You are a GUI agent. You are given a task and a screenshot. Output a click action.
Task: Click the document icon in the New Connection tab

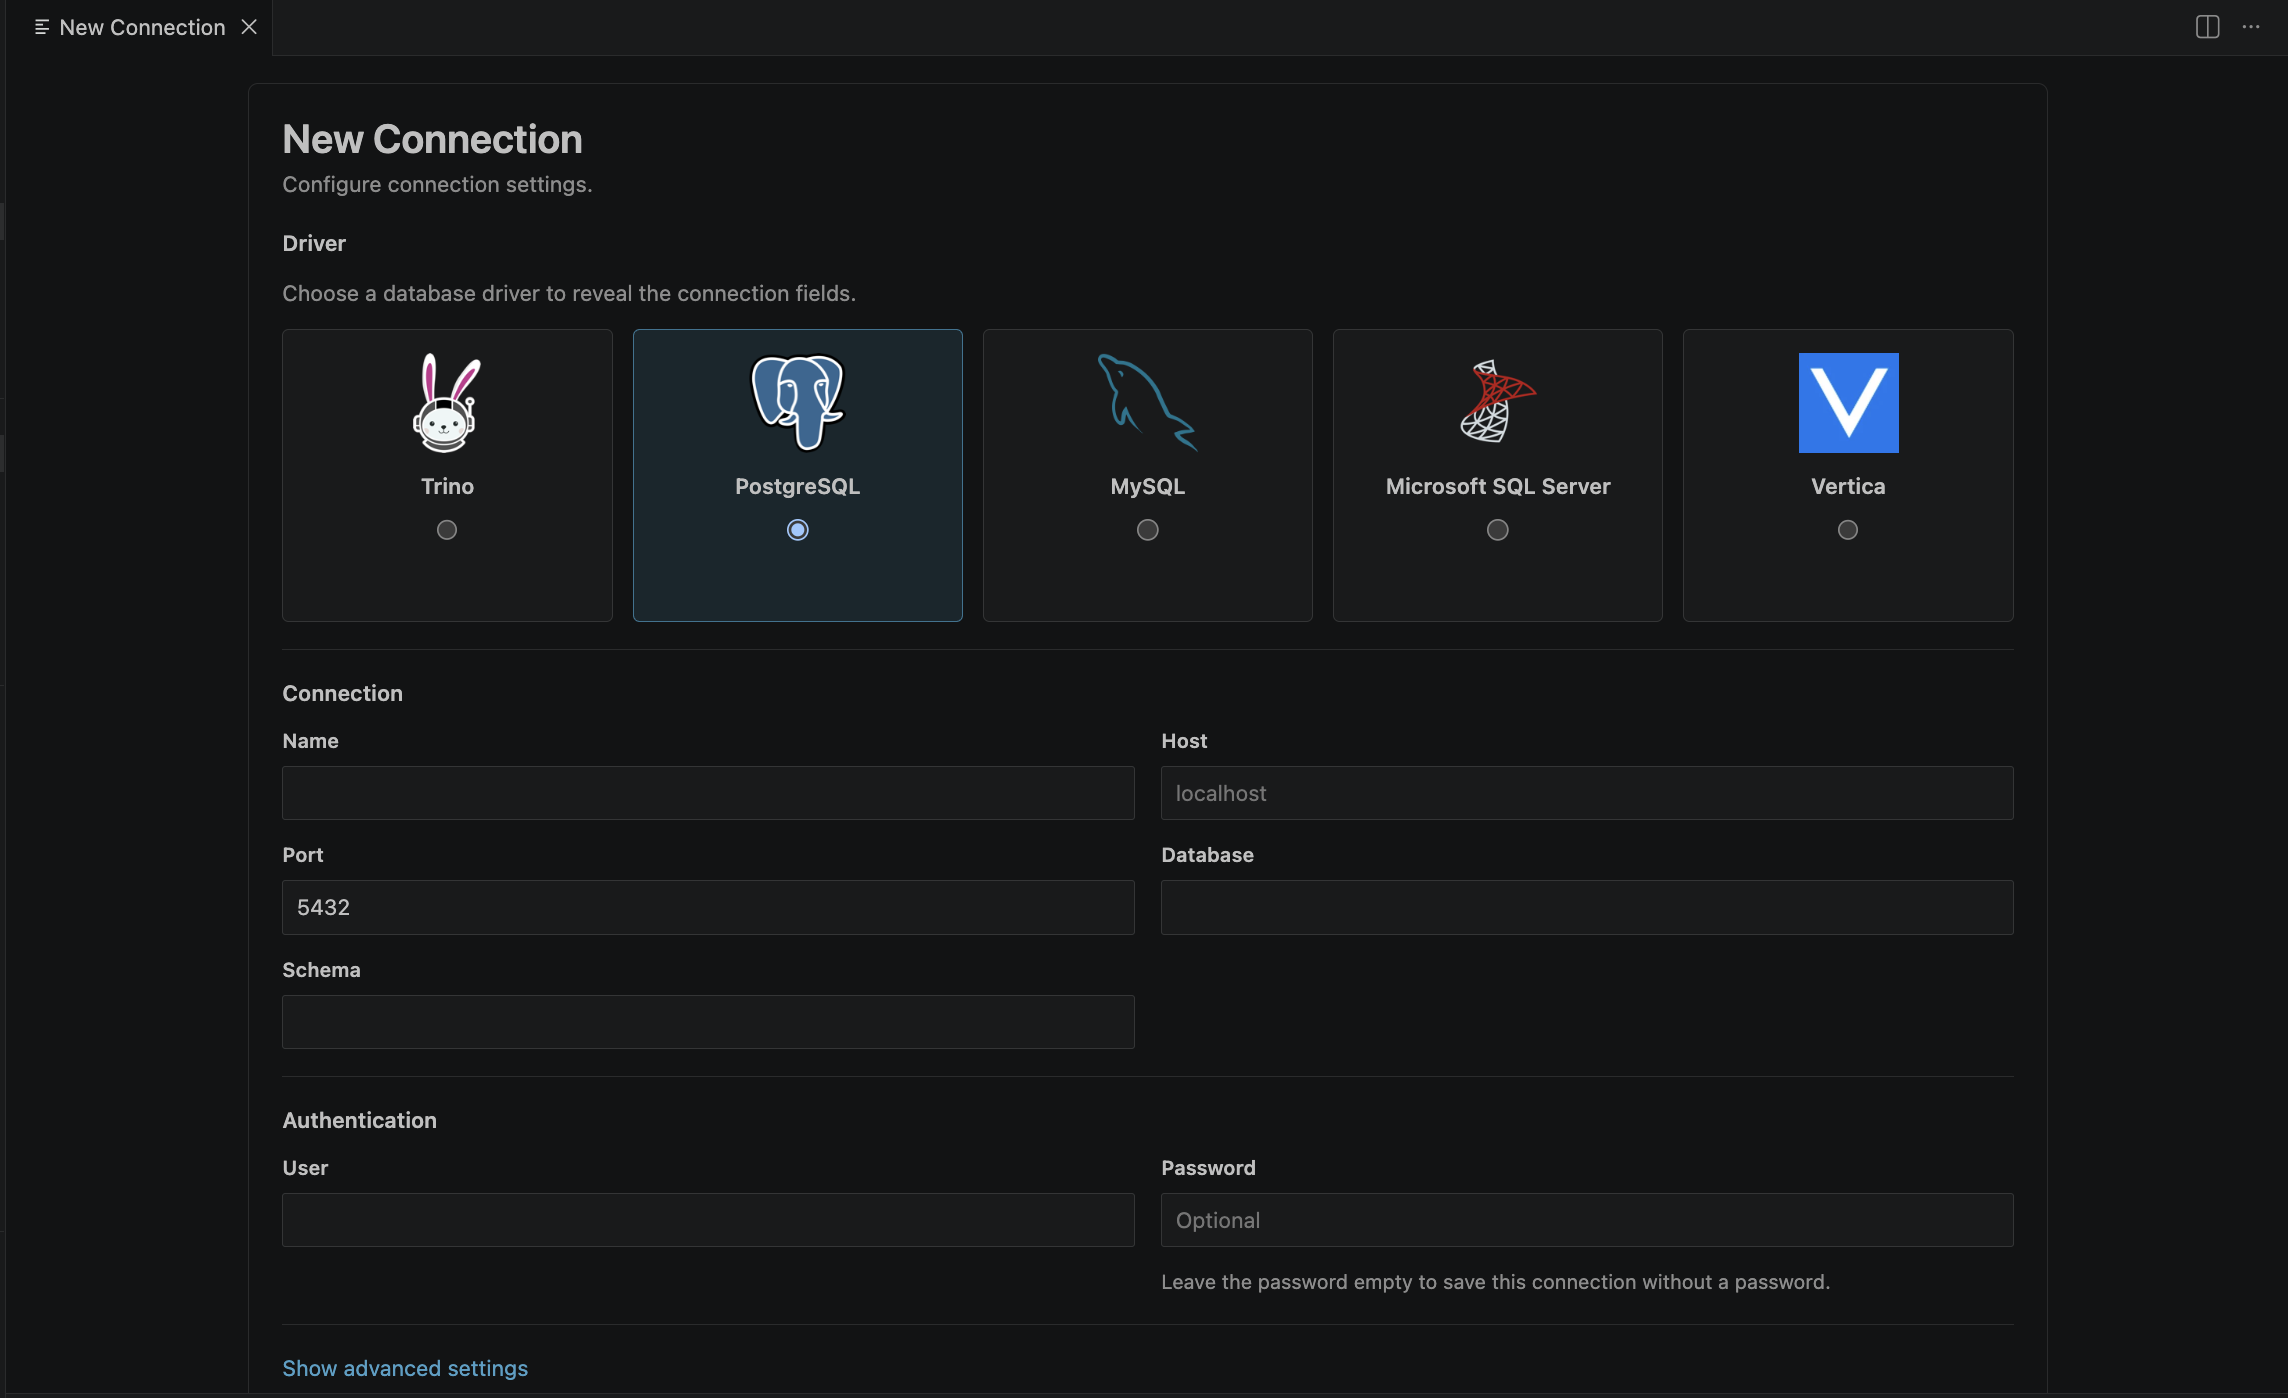[x=43, y=27]
